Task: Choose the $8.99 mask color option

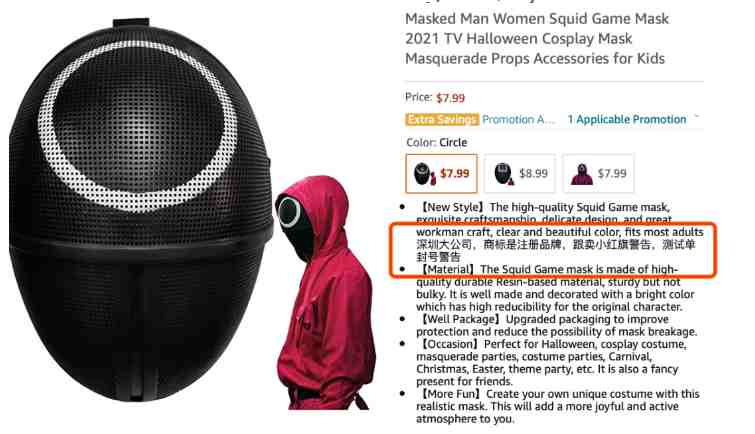Action: point(520,173)
